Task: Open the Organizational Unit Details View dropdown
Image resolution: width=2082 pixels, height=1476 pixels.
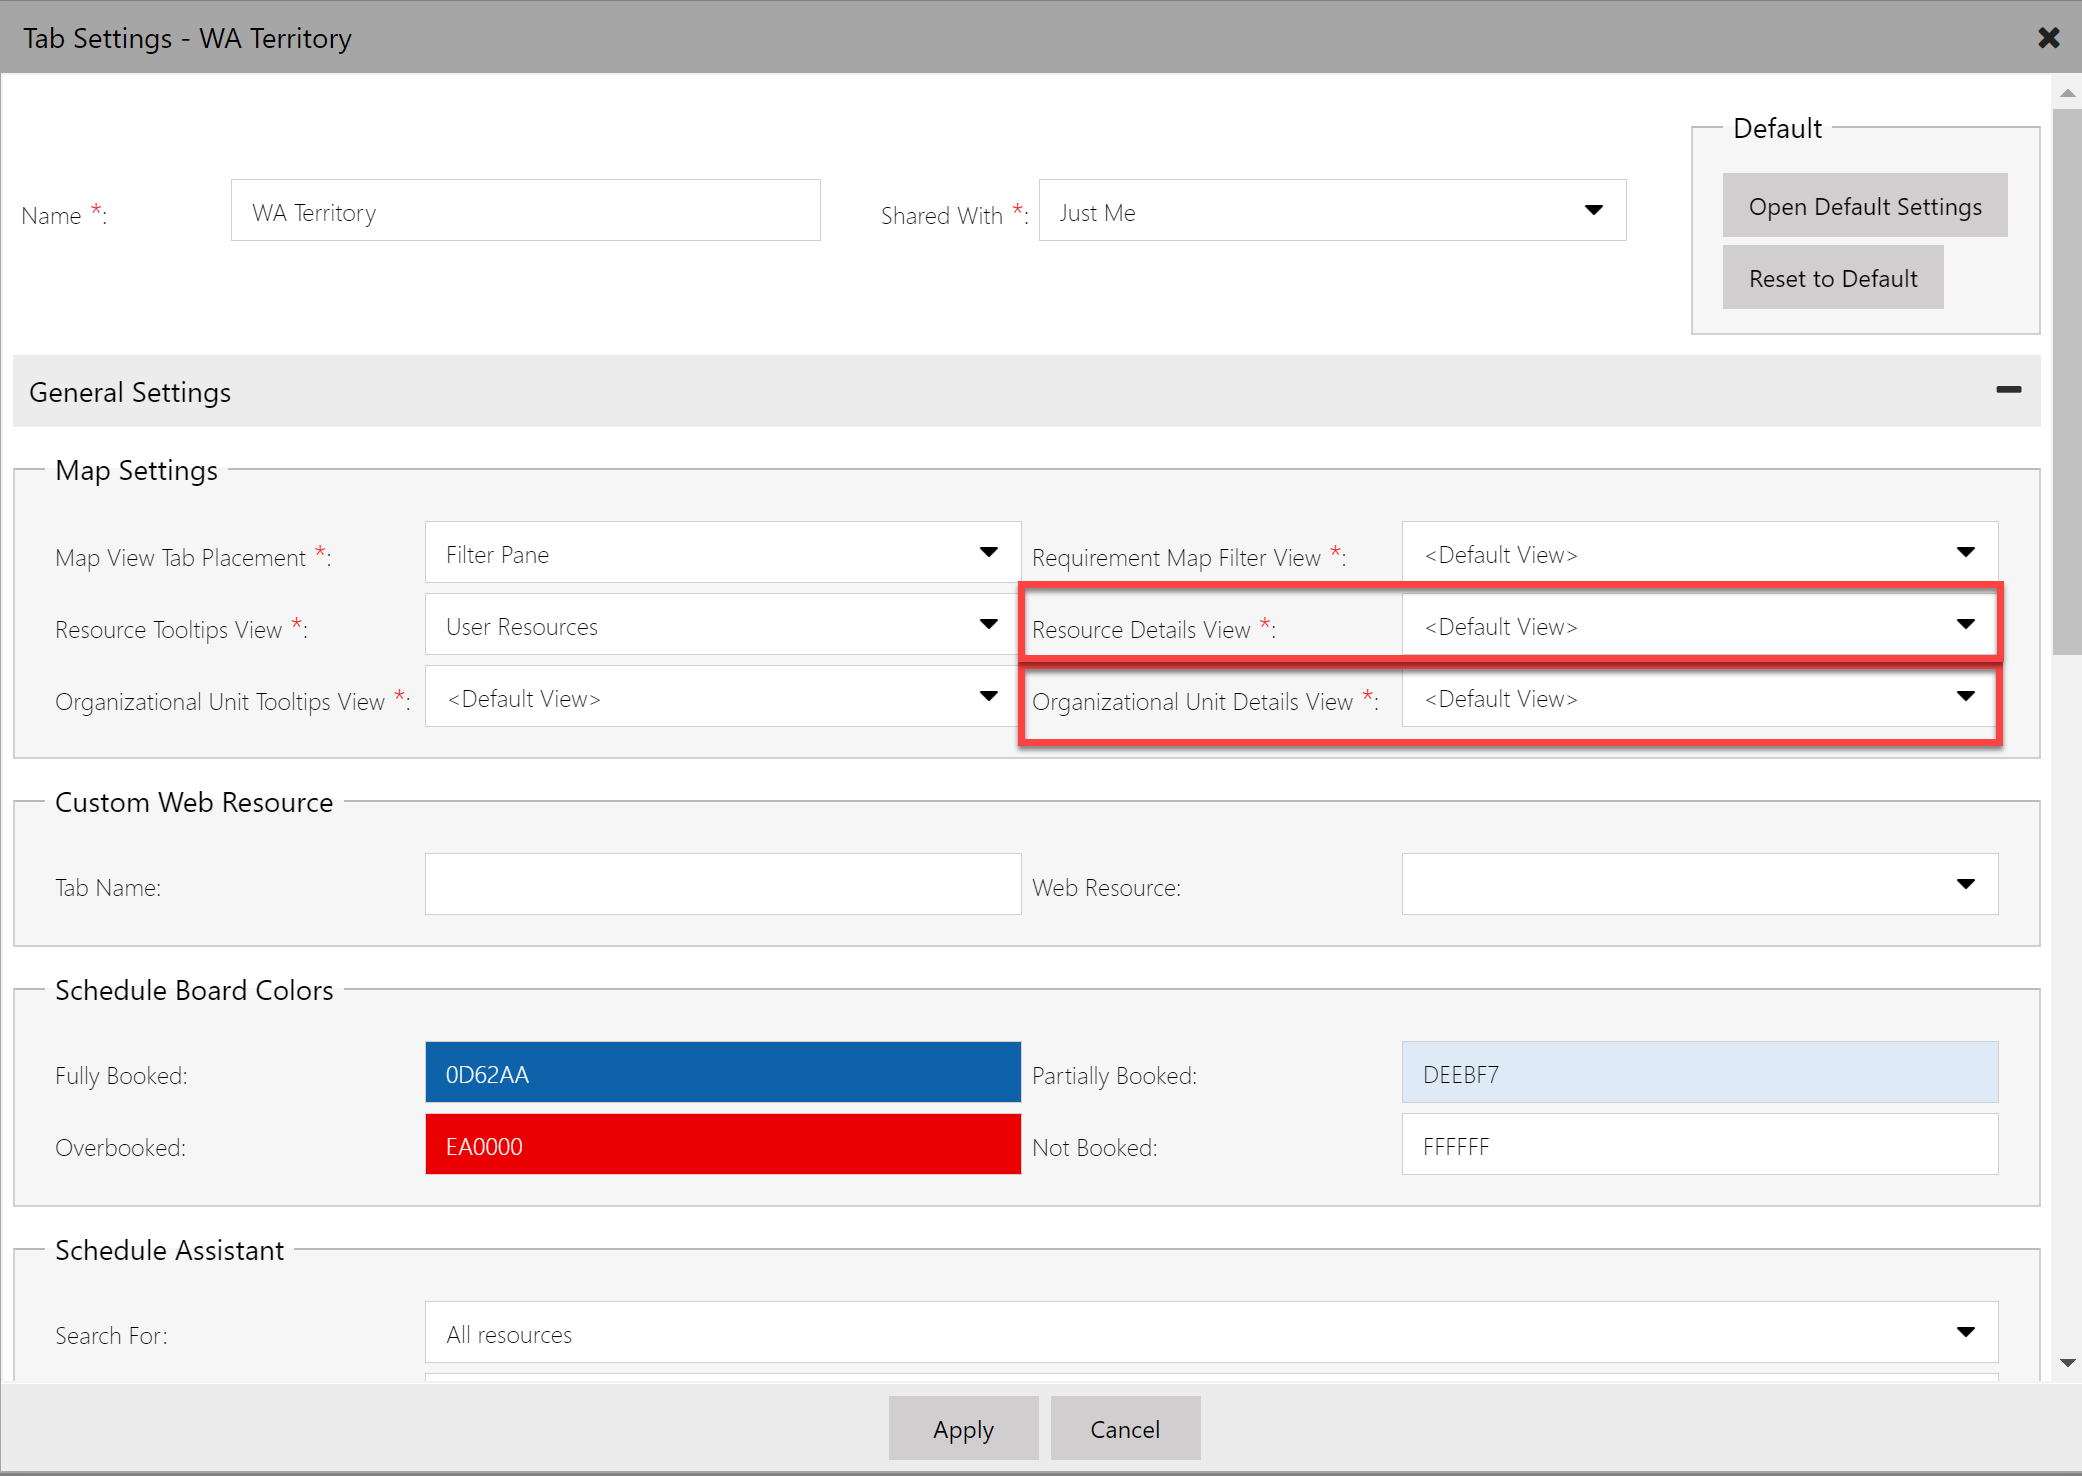Action: [x=1964, y=698]
